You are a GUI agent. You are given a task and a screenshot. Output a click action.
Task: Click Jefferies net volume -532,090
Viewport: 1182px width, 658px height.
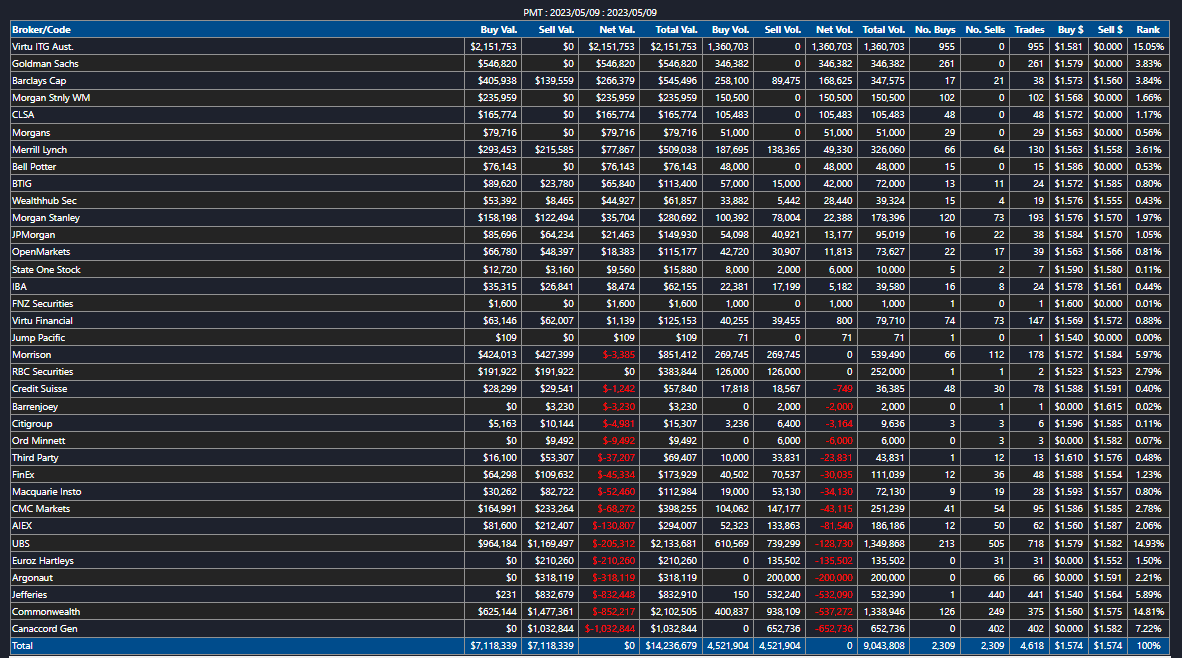pyautogui.click(x=834, y=595)
